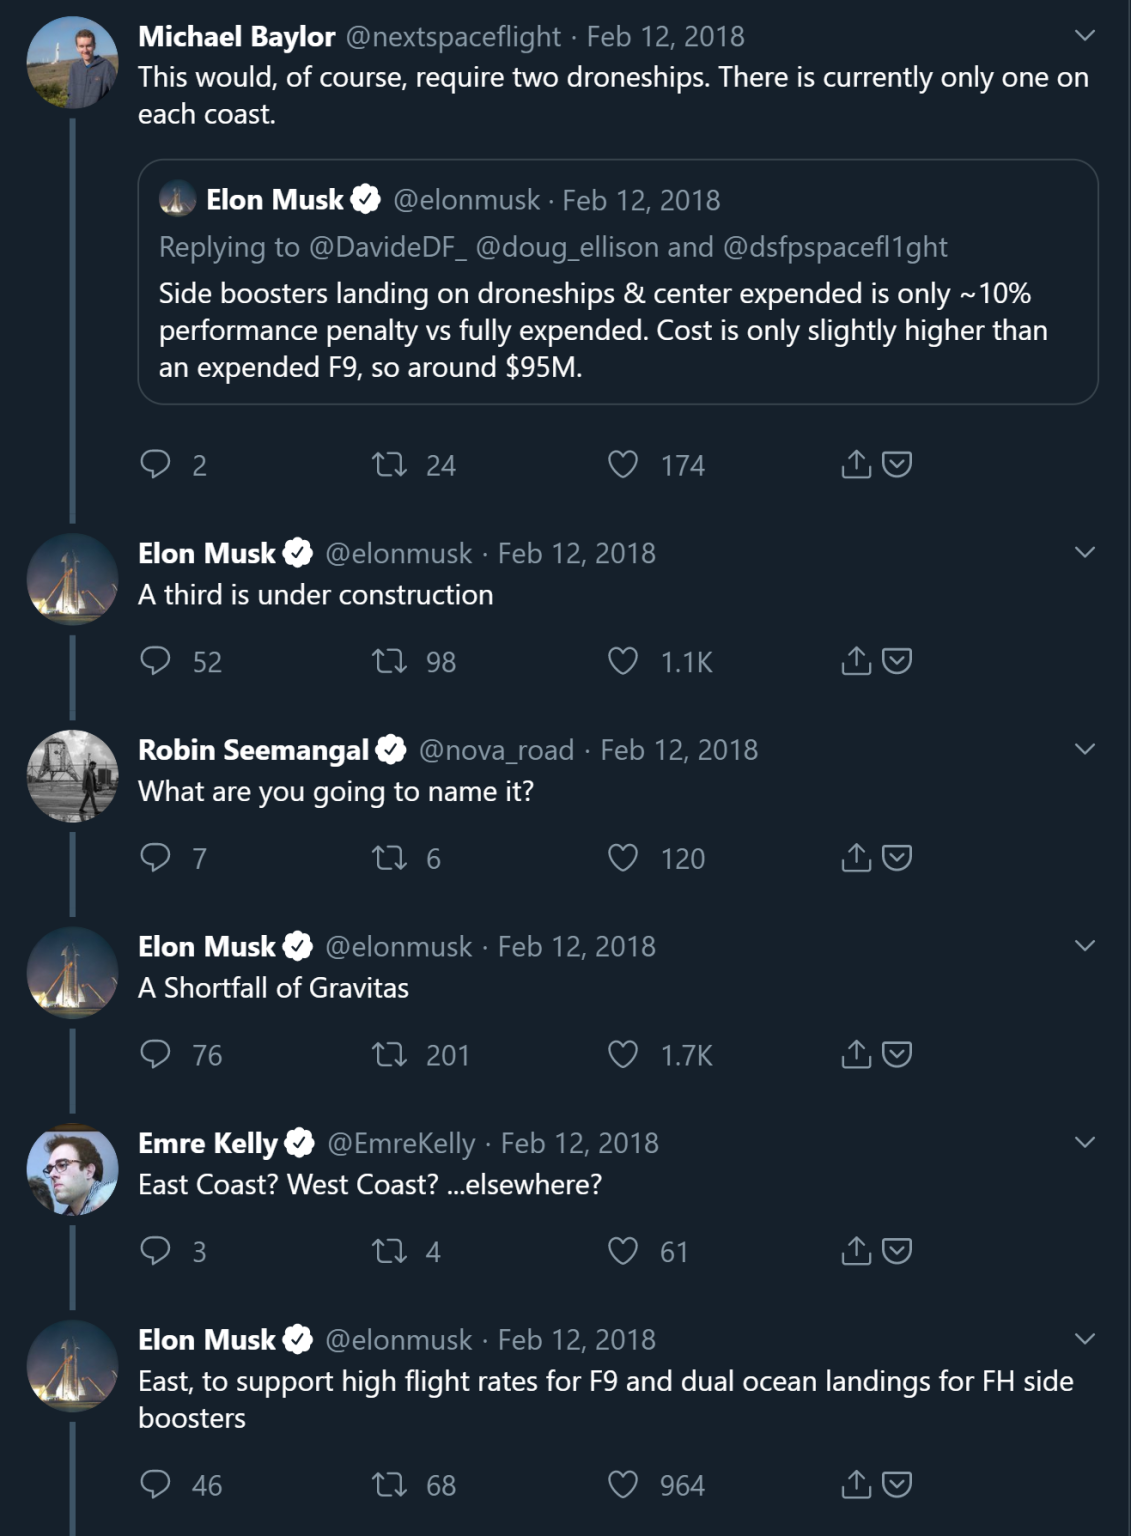This screenshot has height=1536, width=1131.
Task: Open @nextspaceflight profile handle link
Action: click(x=453, y=37)
